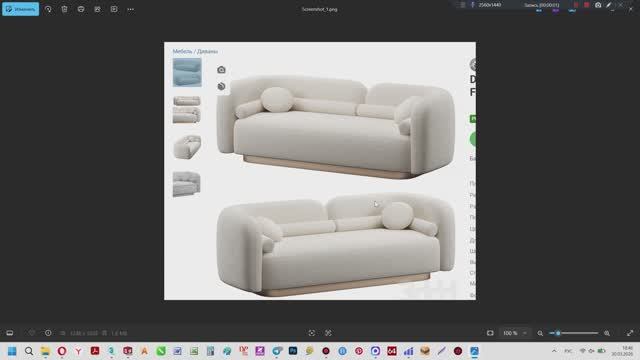Click the Photos fit-screen icon left of the zoom percent
Image resolution: width=640 pixels, height=360 pixels.
point(490,333)
